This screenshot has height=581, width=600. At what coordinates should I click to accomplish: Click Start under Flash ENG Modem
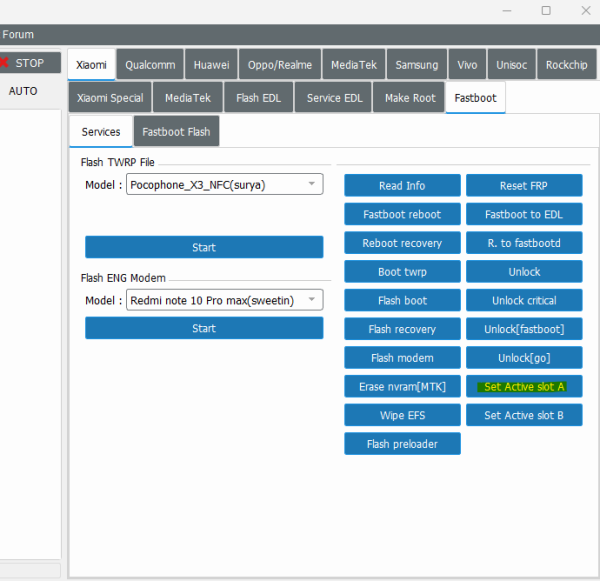[x=204, y=328]
